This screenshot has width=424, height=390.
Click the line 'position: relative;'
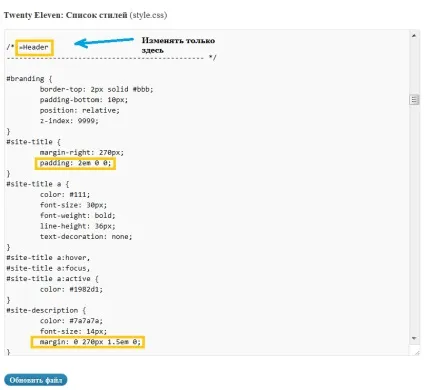click(x=80, y=110)
